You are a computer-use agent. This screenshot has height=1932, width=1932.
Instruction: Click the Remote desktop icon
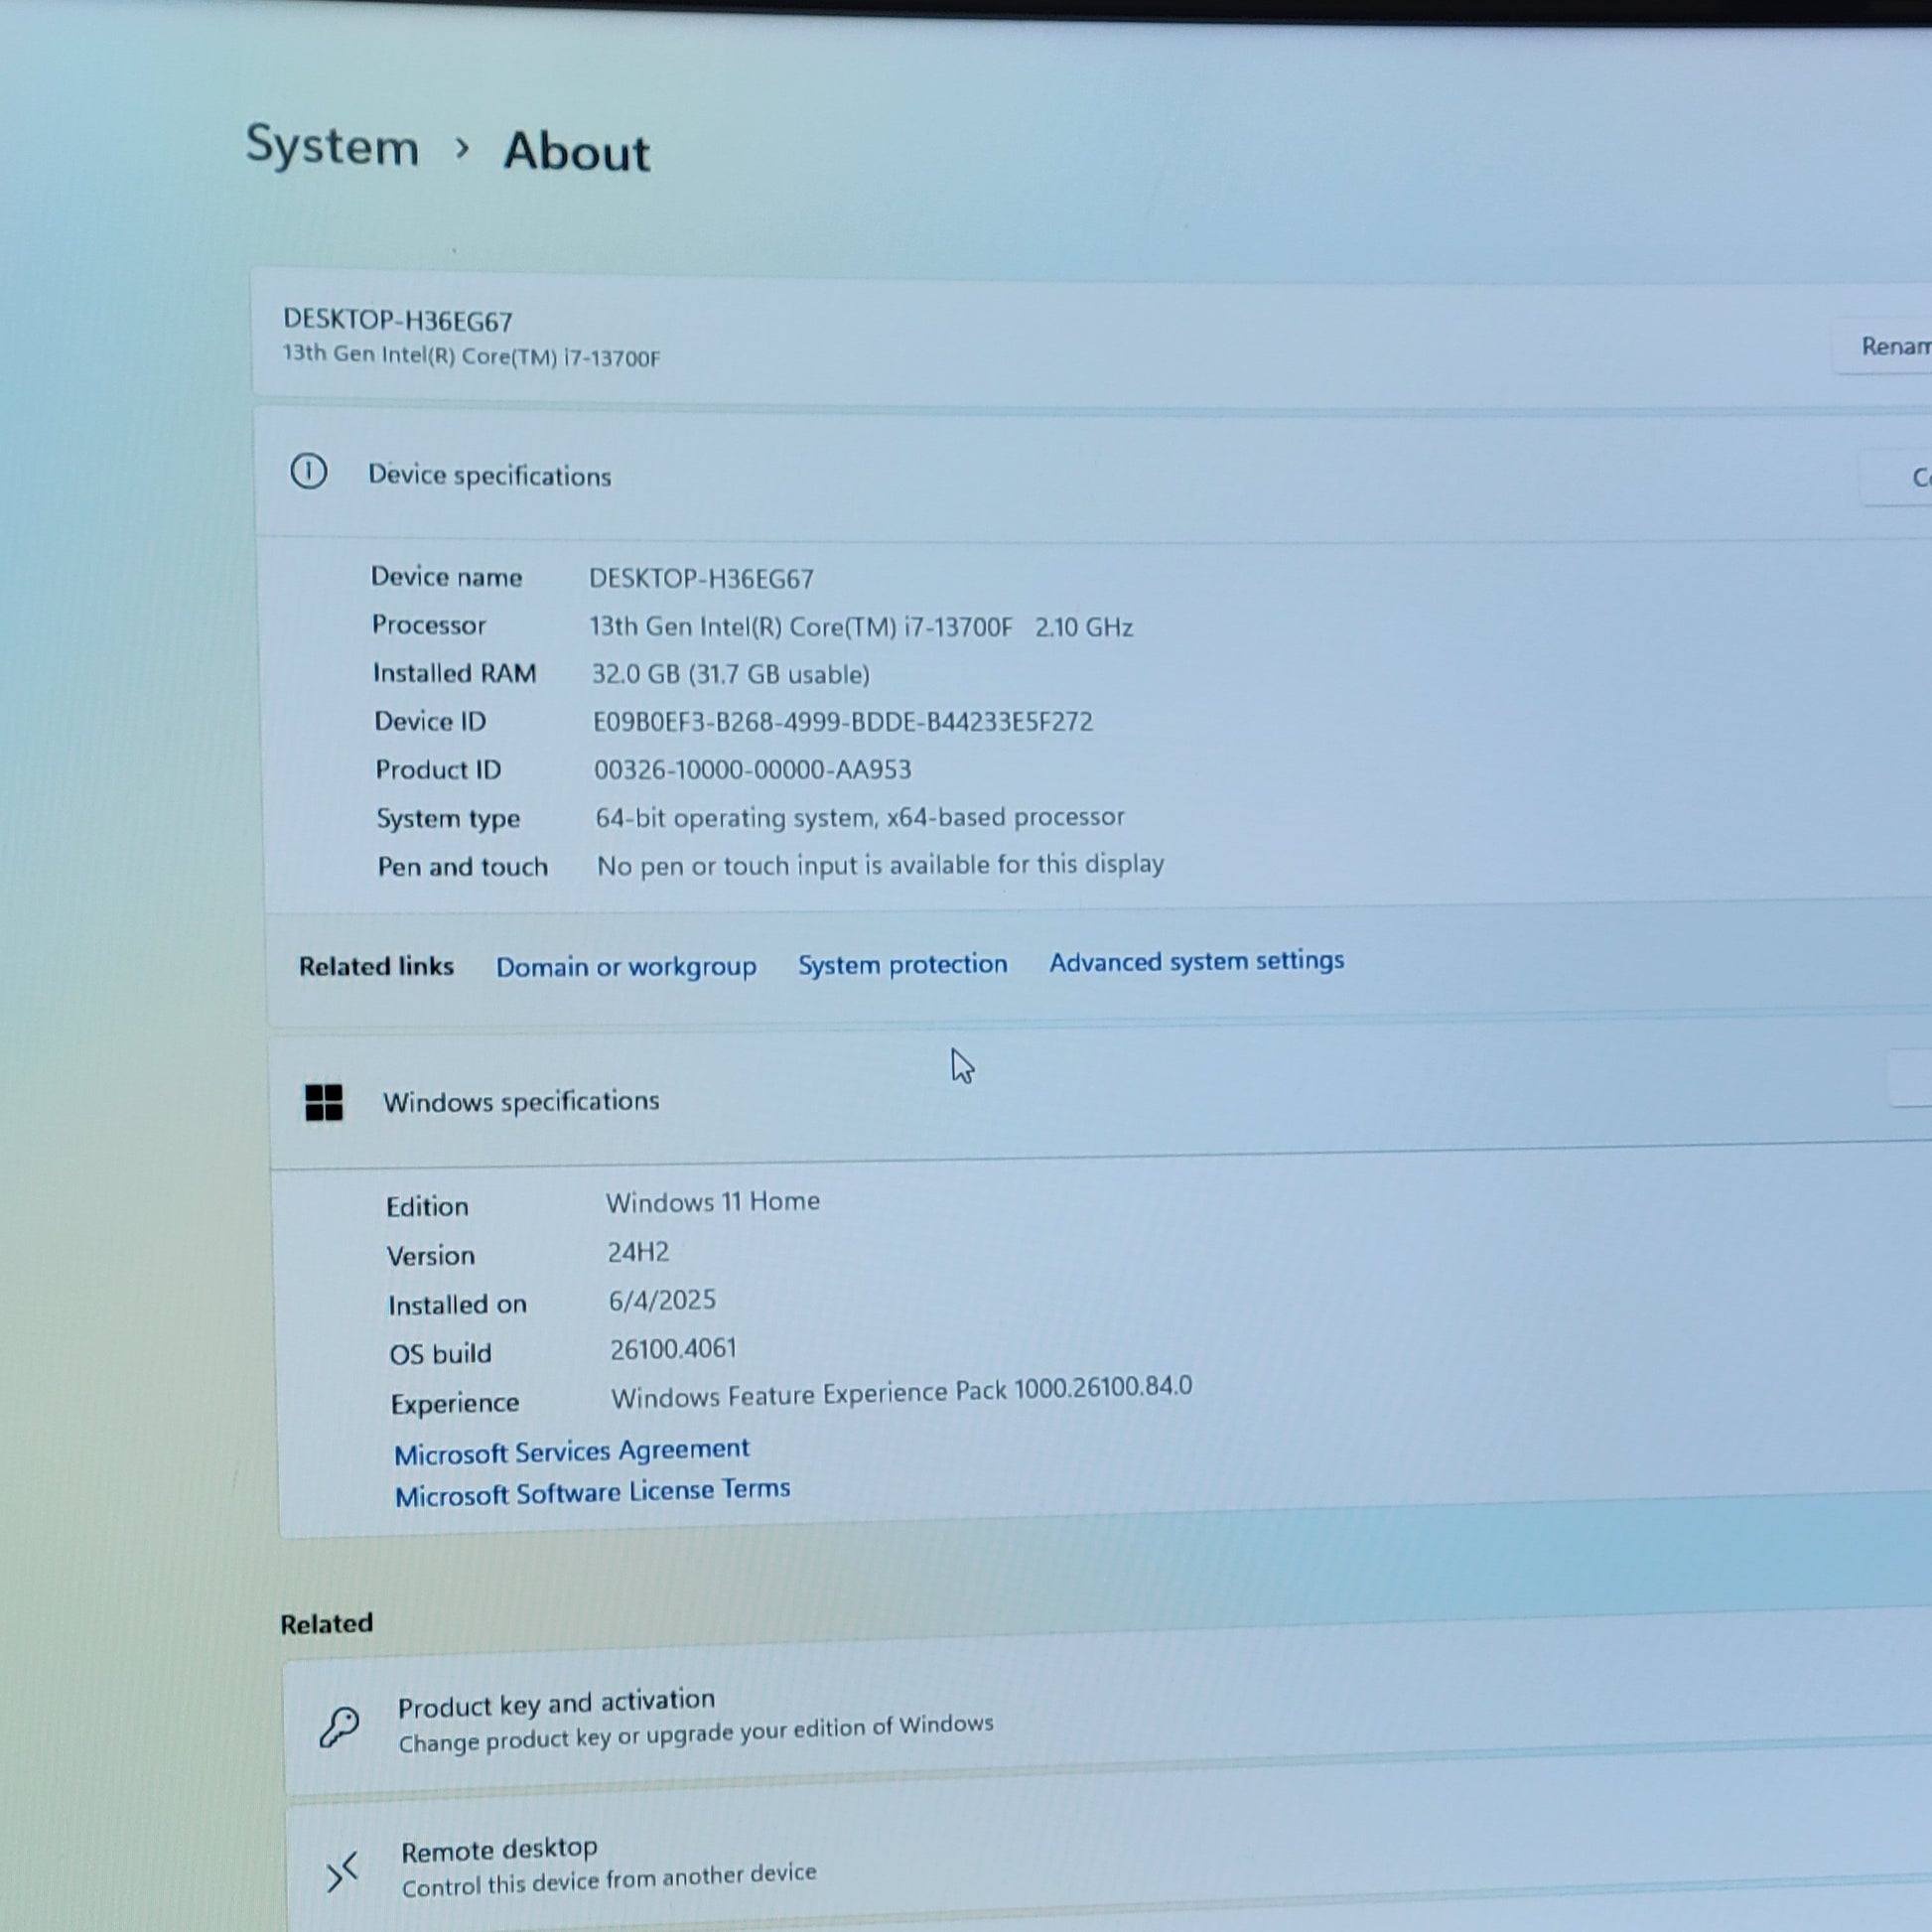point(342,1871)
